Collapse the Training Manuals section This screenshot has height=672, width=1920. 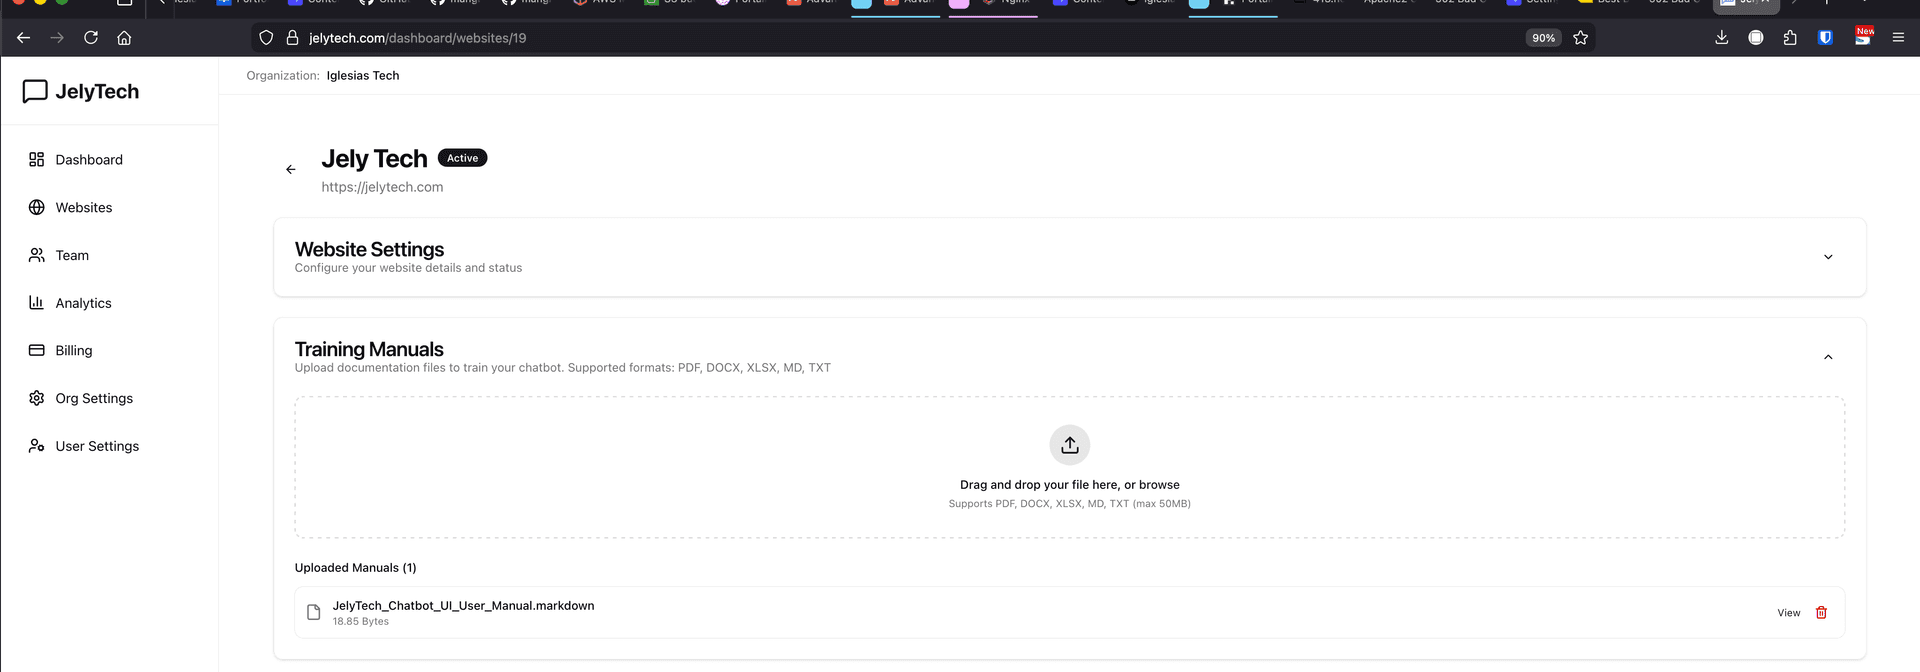coord(1827,357)
